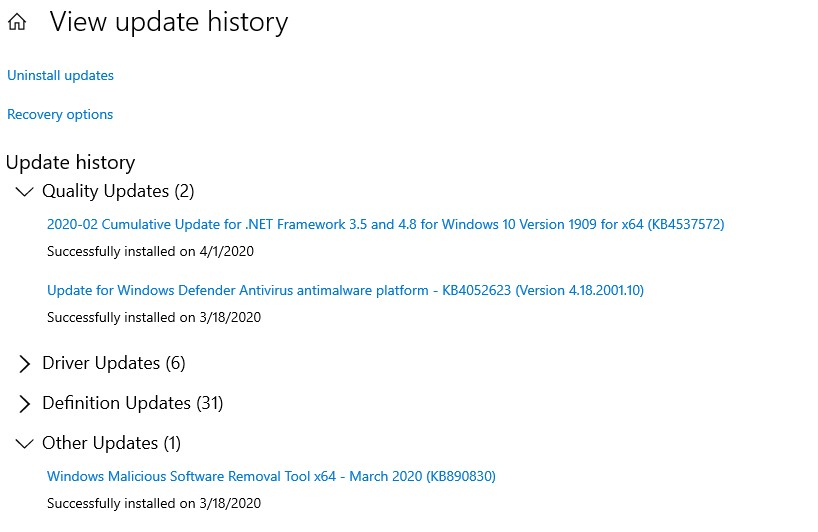Go to the Settings home icon
Image resolution: width=818 pixels, height=532 pixels.
click(17, 23)
